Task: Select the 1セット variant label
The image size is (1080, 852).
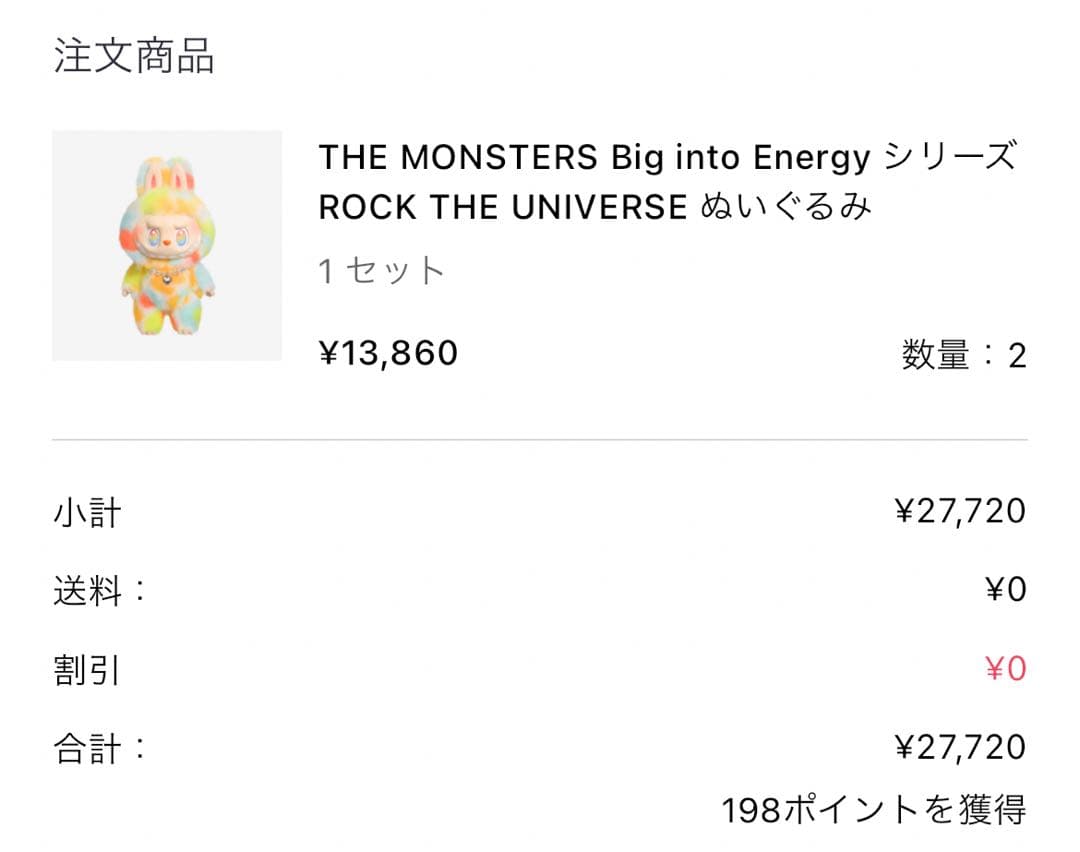Action: tap(381, 271)
